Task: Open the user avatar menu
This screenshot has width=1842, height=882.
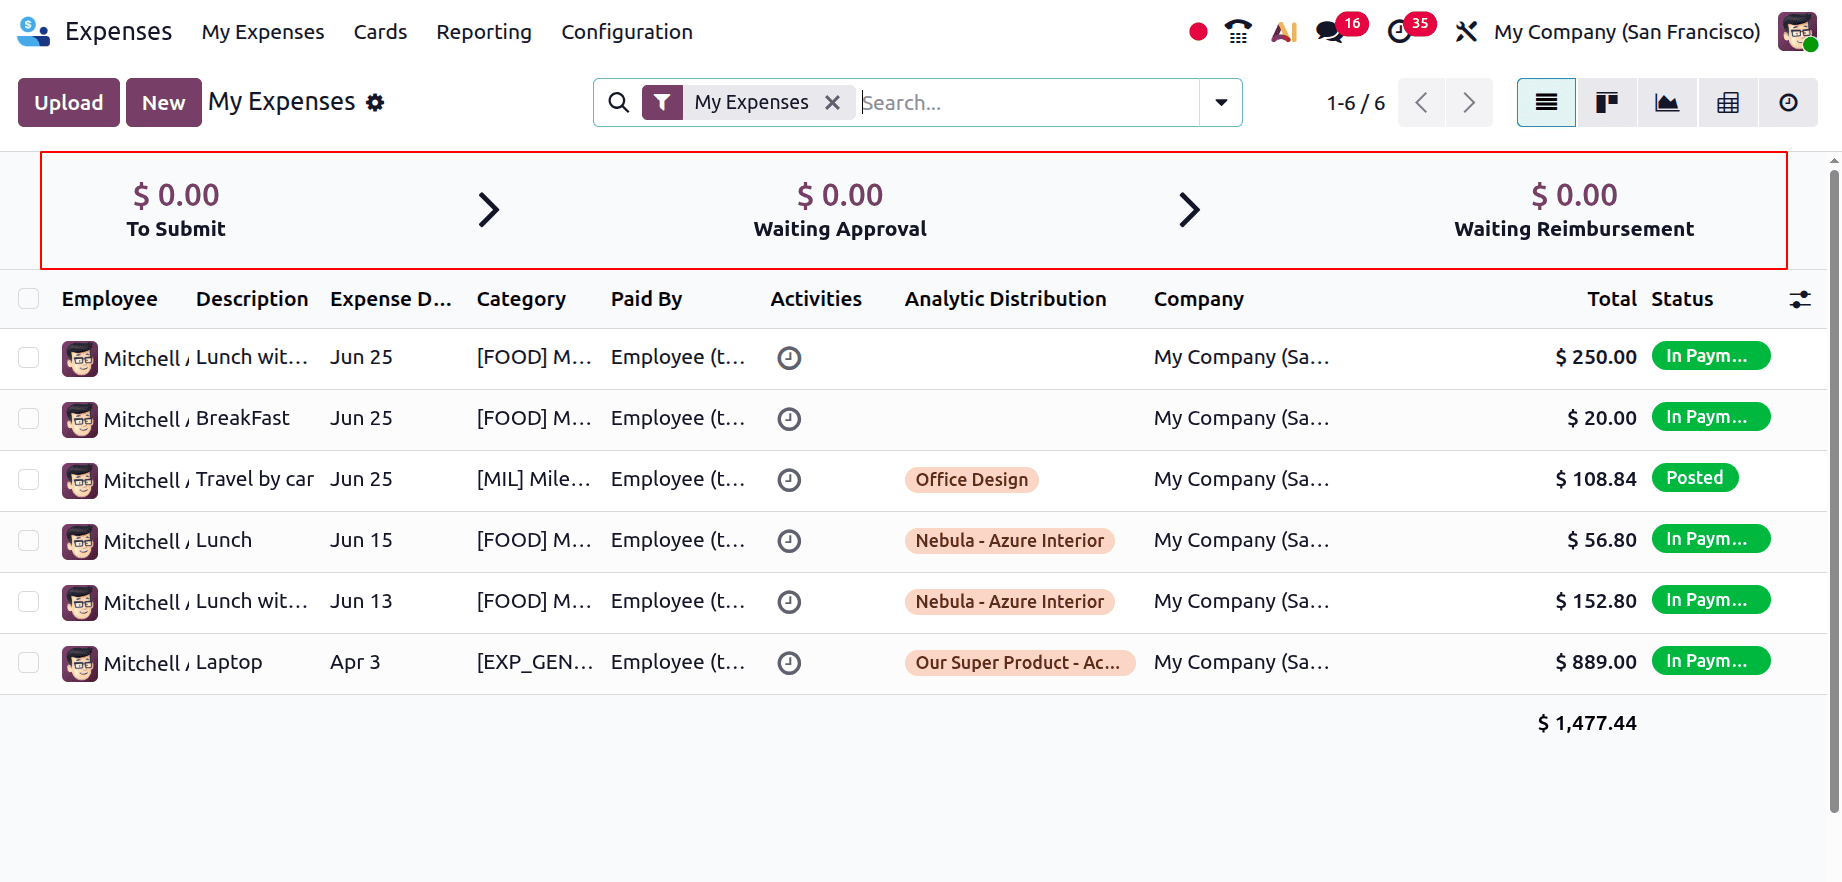Action: point(1797,32)
